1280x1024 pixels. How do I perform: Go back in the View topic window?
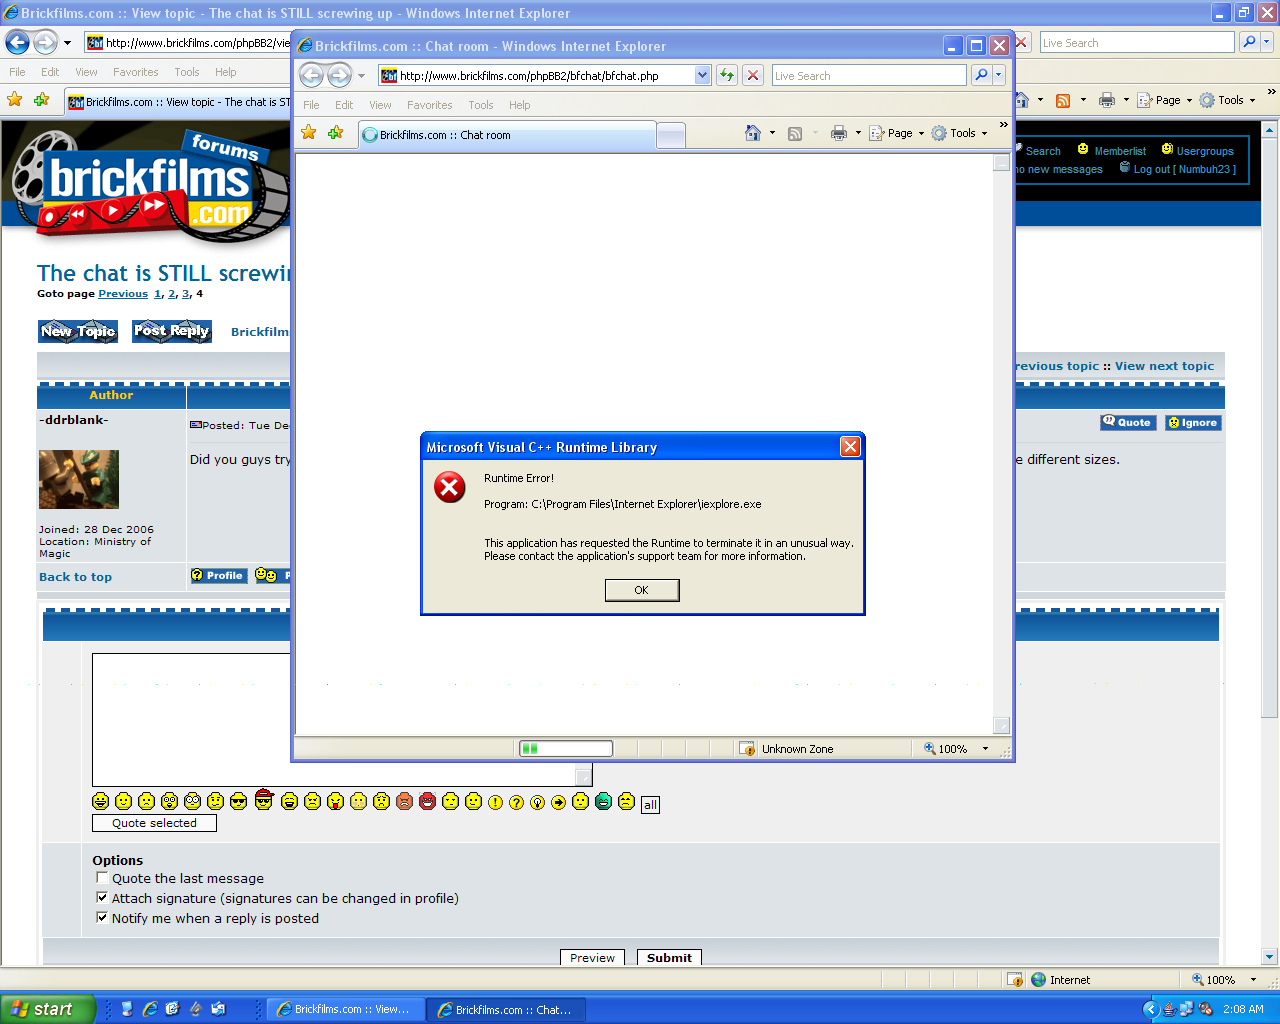[18, 42]
